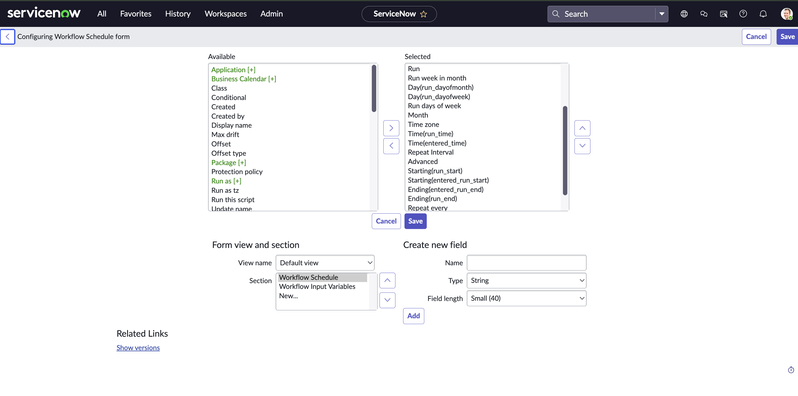
Task: Select Max drift in Available list
Action: tap(225, 134)
